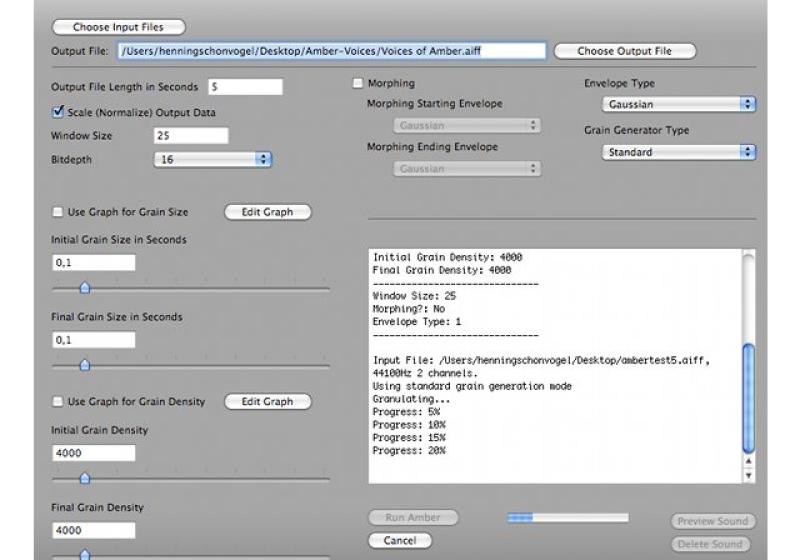Click the Initial Grain Size slider handle
Viewport: 800px width, 560px height.
pos(84,288)
